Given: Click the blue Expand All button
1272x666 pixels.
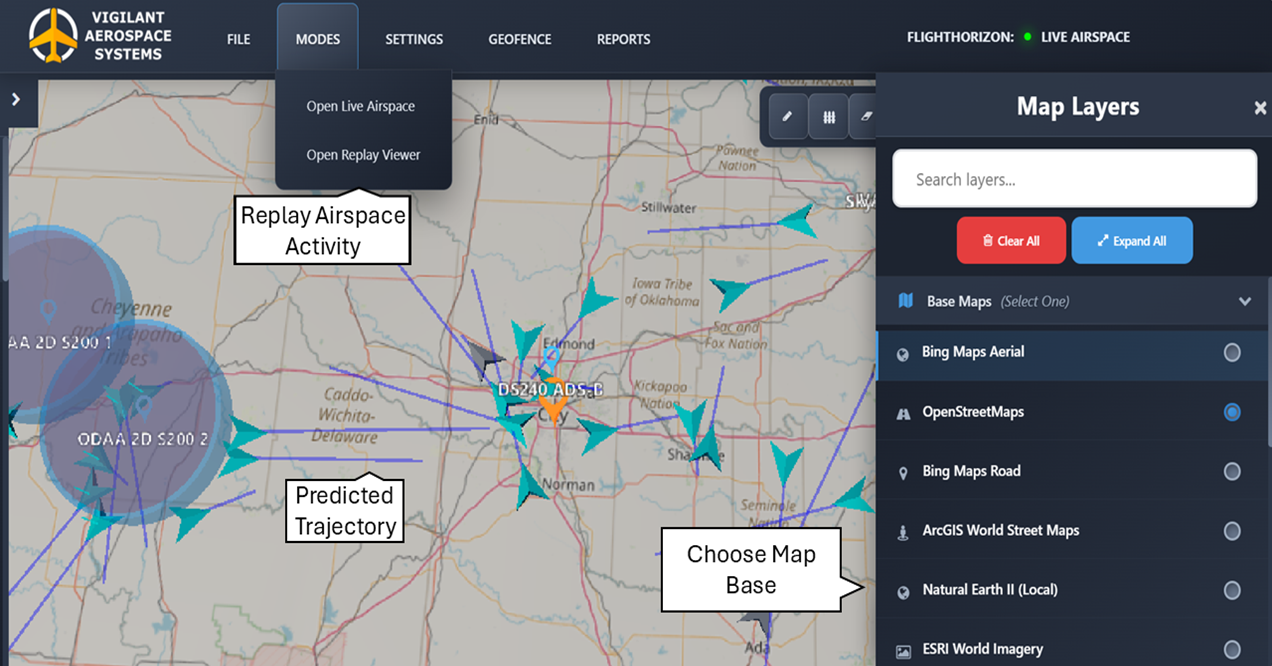Looking at the screenshot, I should point(1131,241).
